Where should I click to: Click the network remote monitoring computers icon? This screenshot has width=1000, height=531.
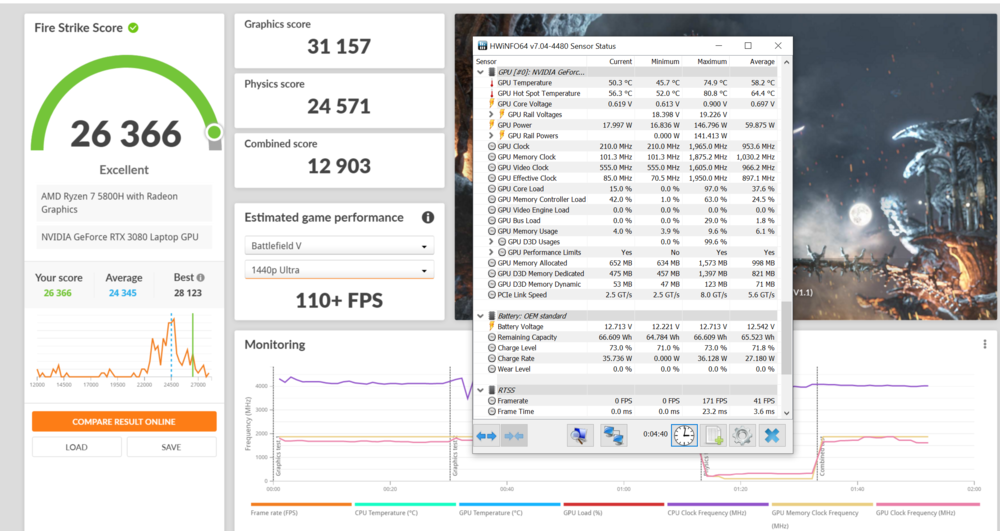[x=613, y=435]
